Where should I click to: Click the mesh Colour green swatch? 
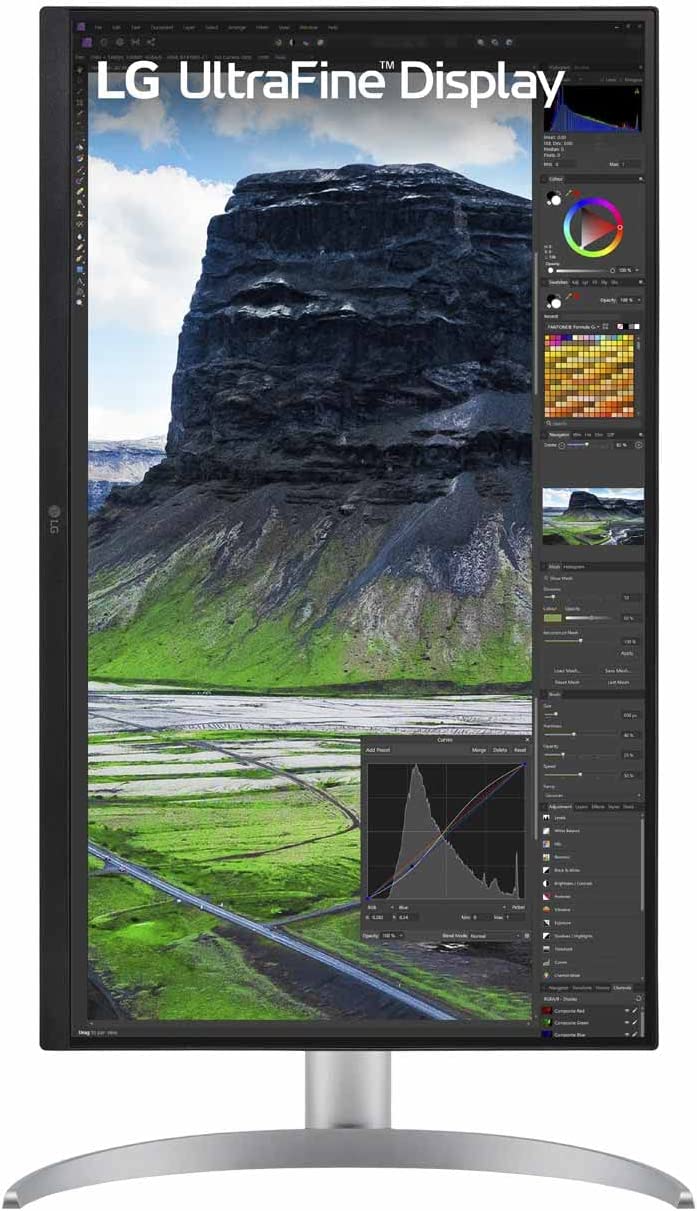552,618
